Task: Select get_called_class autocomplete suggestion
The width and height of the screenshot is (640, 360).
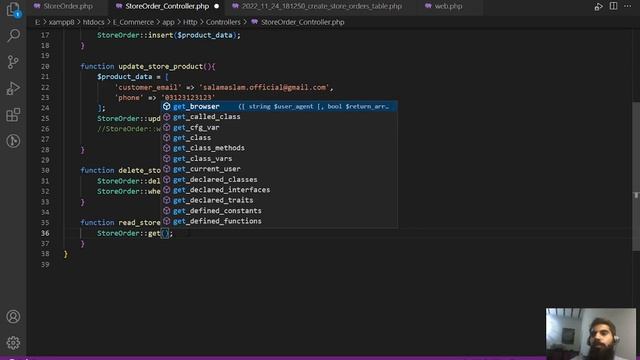Action: click(x=279, y=117)
